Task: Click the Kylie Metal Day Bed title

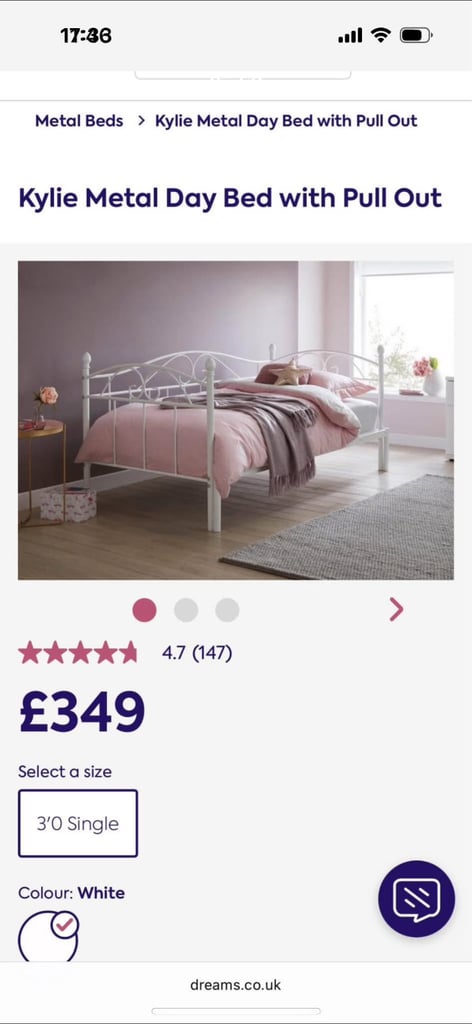Action: (x=230, y=198)
